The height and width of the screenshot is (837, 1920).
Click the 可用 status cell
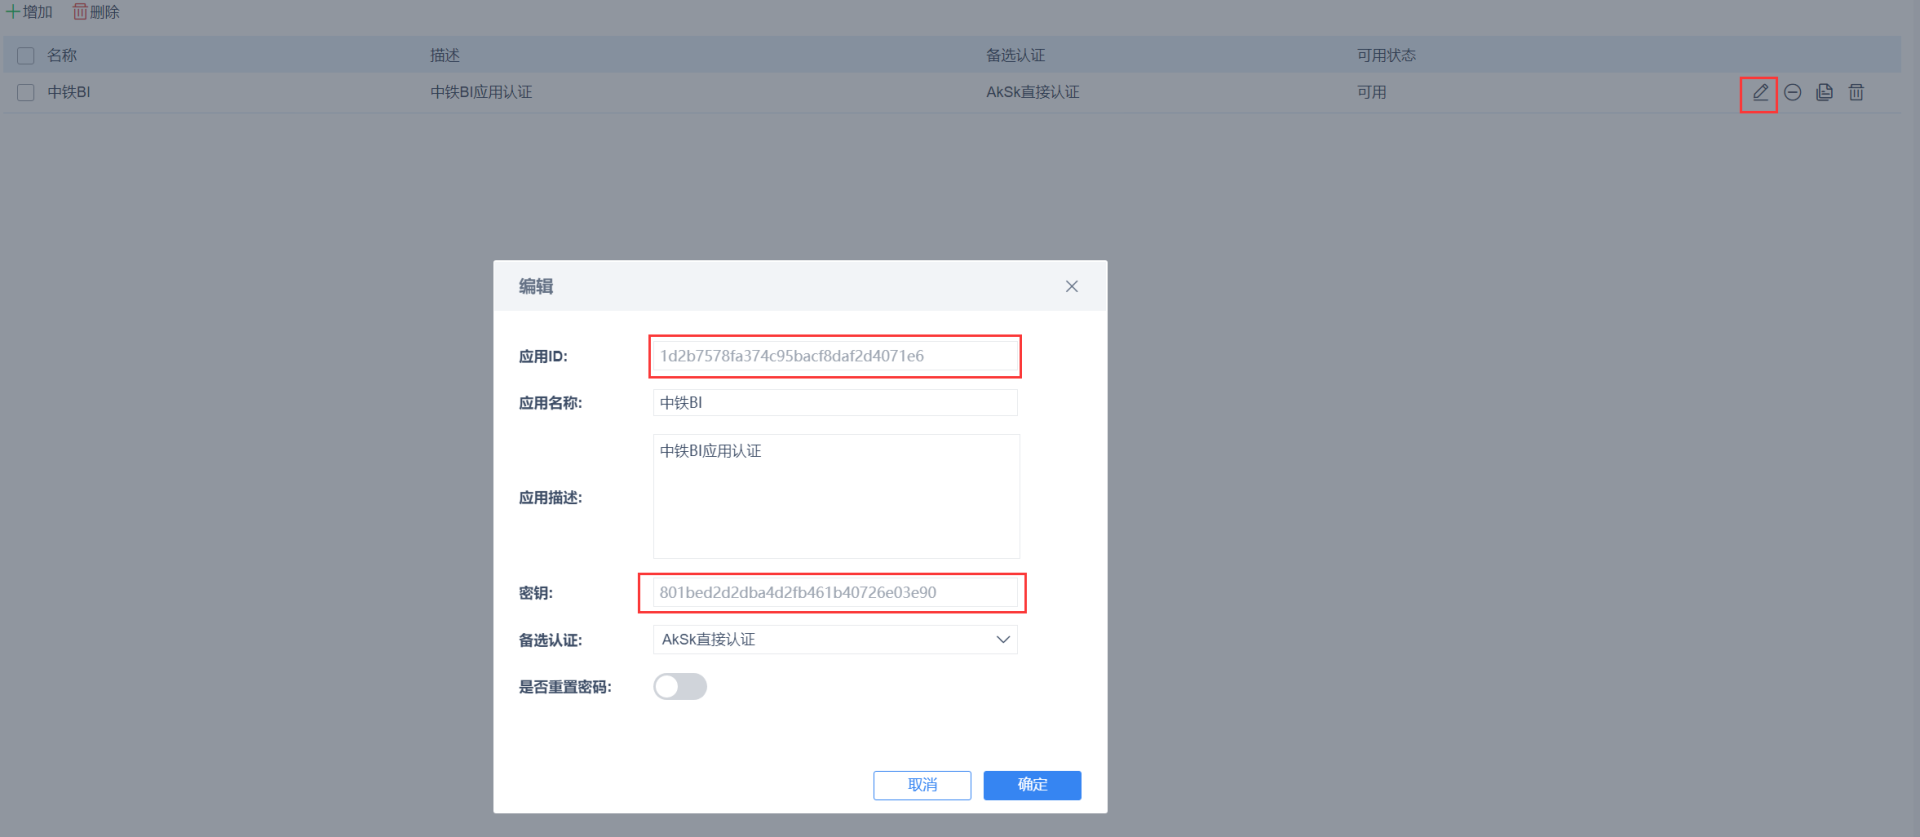coord(1372,92)
